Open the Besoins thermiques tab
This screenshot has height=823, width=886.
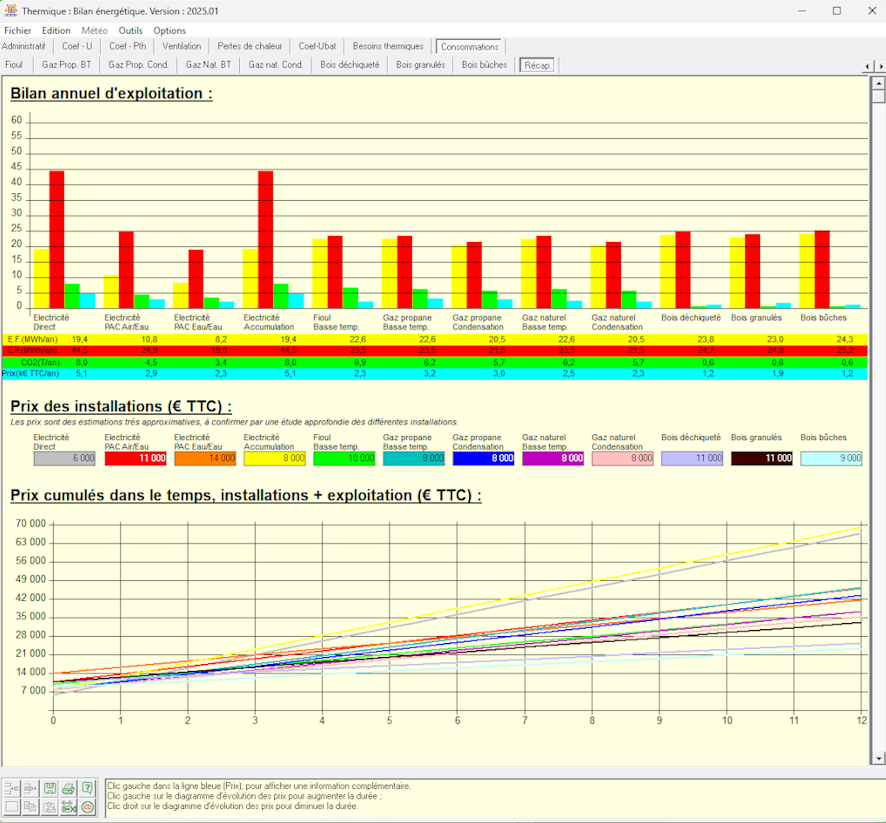click(388, 46)
